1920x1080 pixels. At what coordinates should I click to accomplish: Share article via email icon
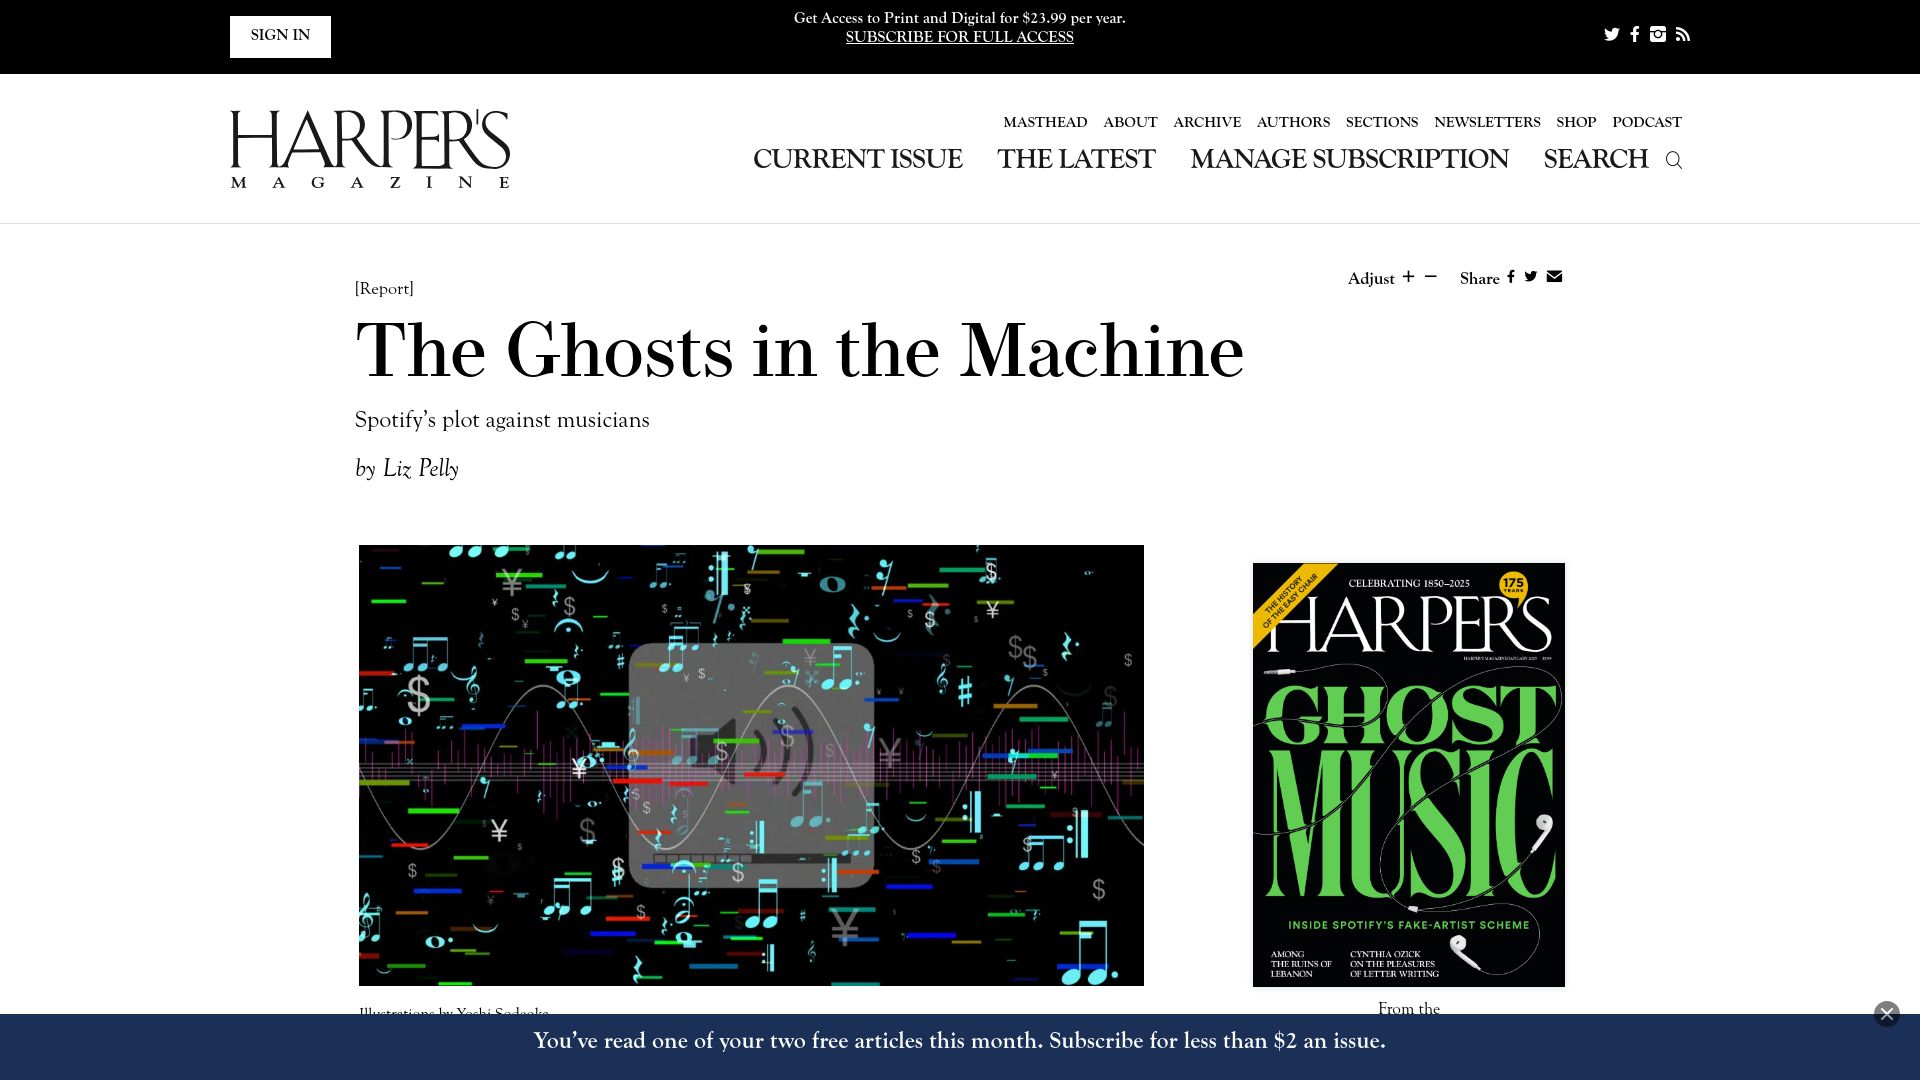[1554, 276]
